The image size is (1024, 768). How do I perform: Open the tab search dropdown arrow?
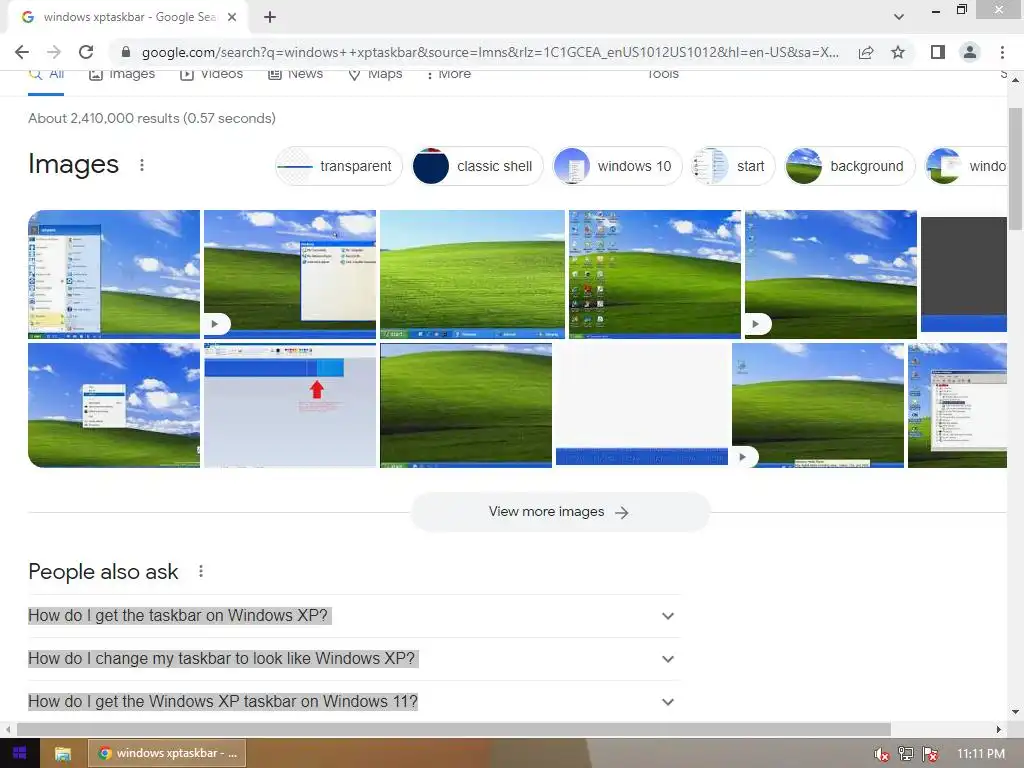click(899, 17)
